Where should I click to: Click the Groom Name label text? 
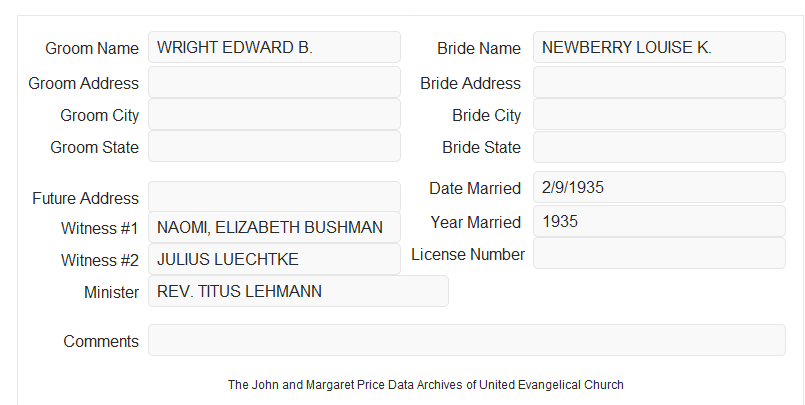pyautogui.click(x=92, y=48)
